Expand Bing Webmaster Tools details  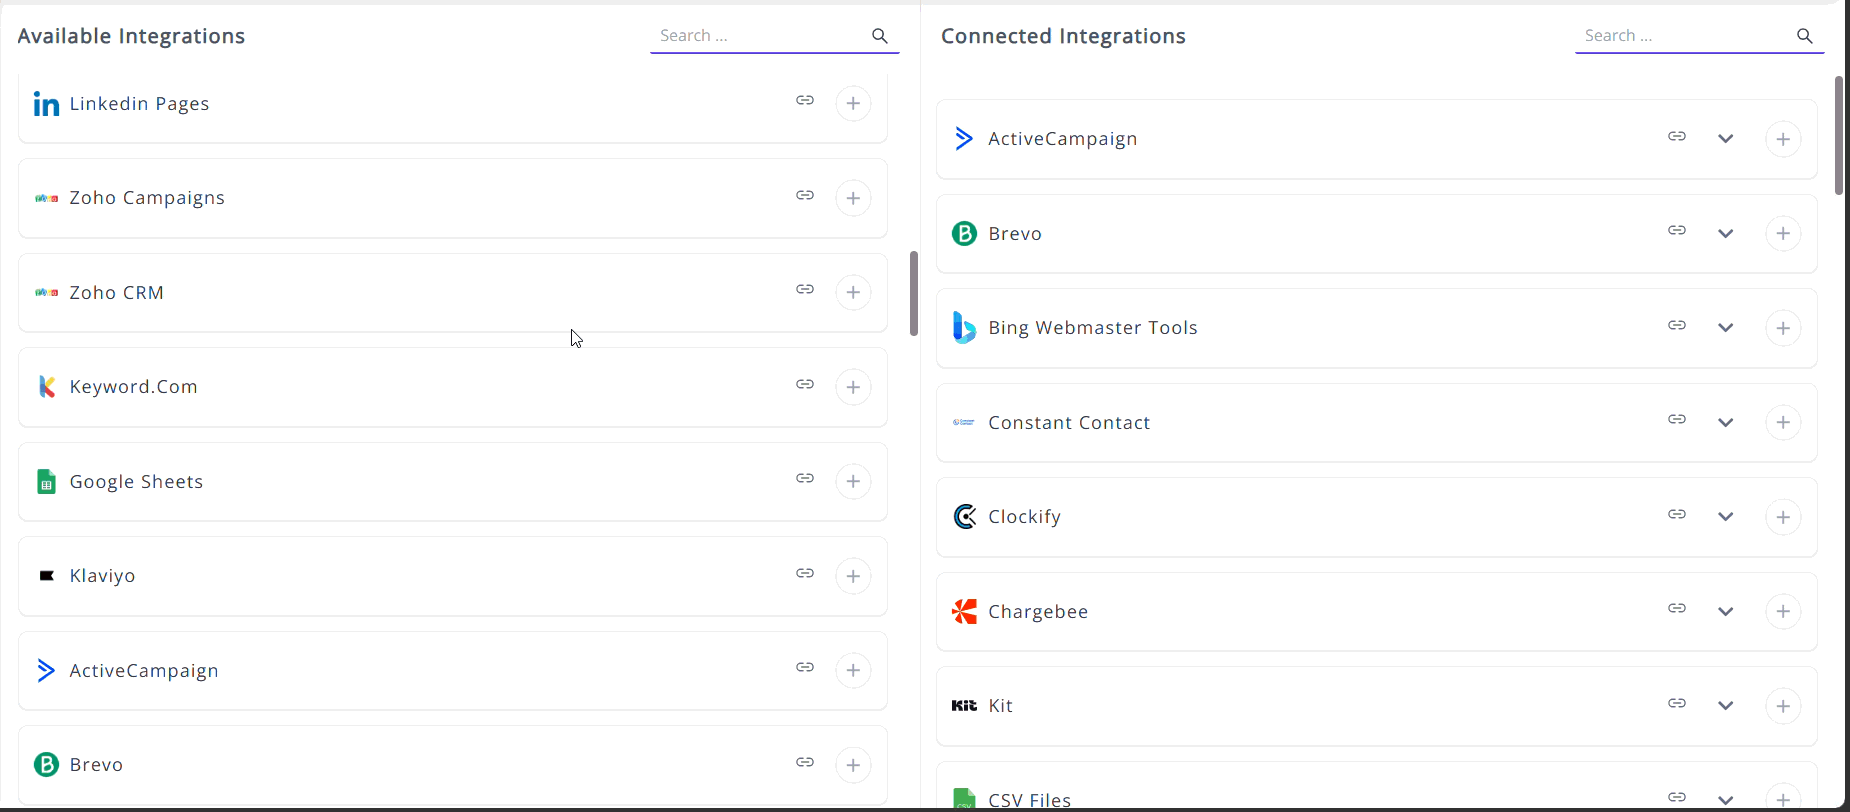(x=1726, y=328)
